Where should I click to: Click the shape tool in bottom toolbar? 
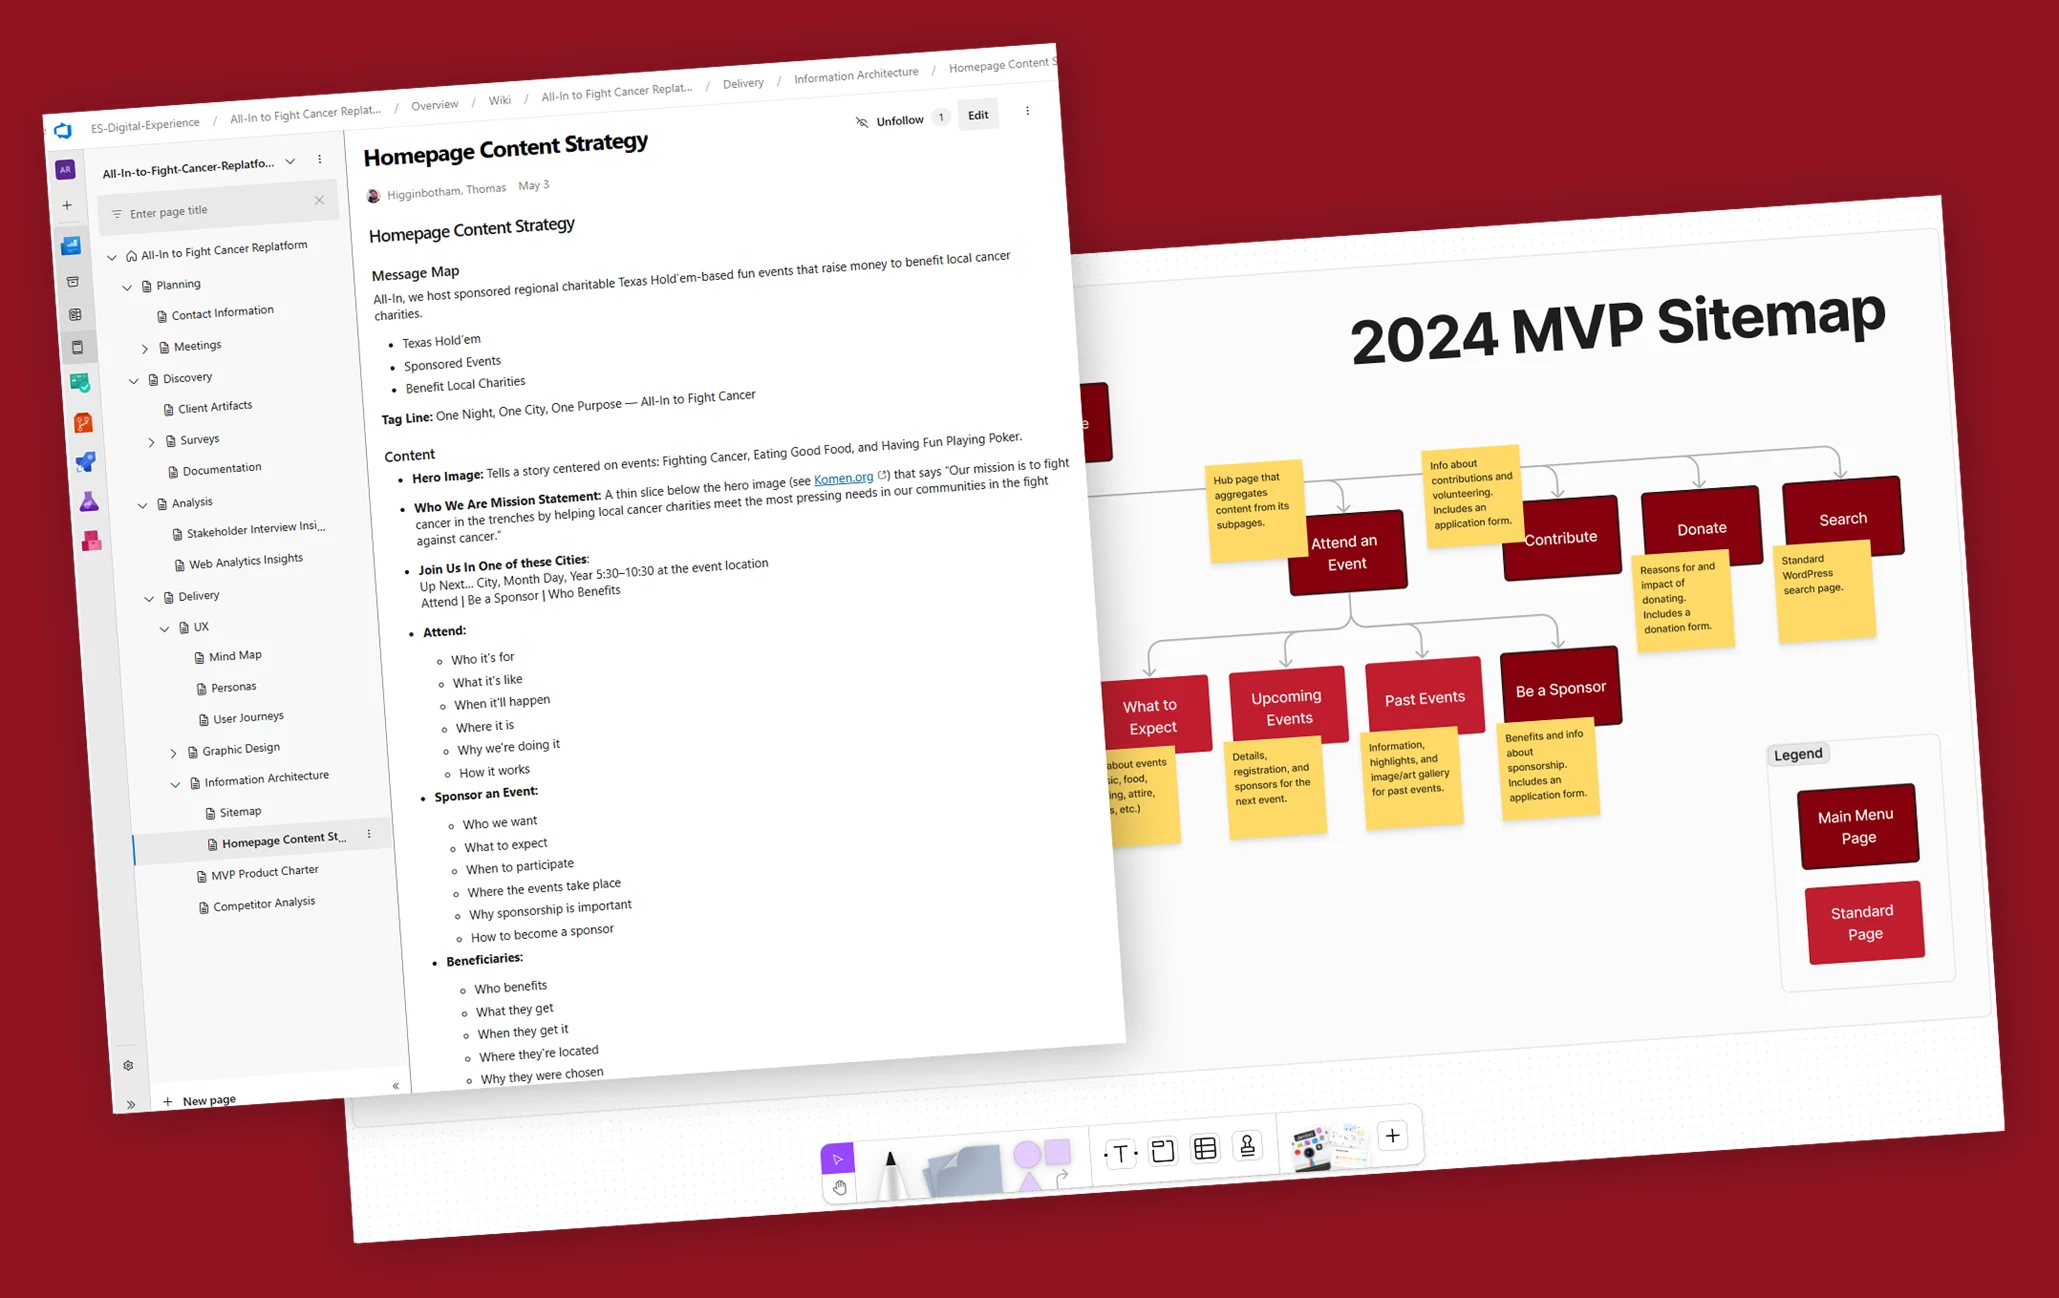(1038, 1150)
